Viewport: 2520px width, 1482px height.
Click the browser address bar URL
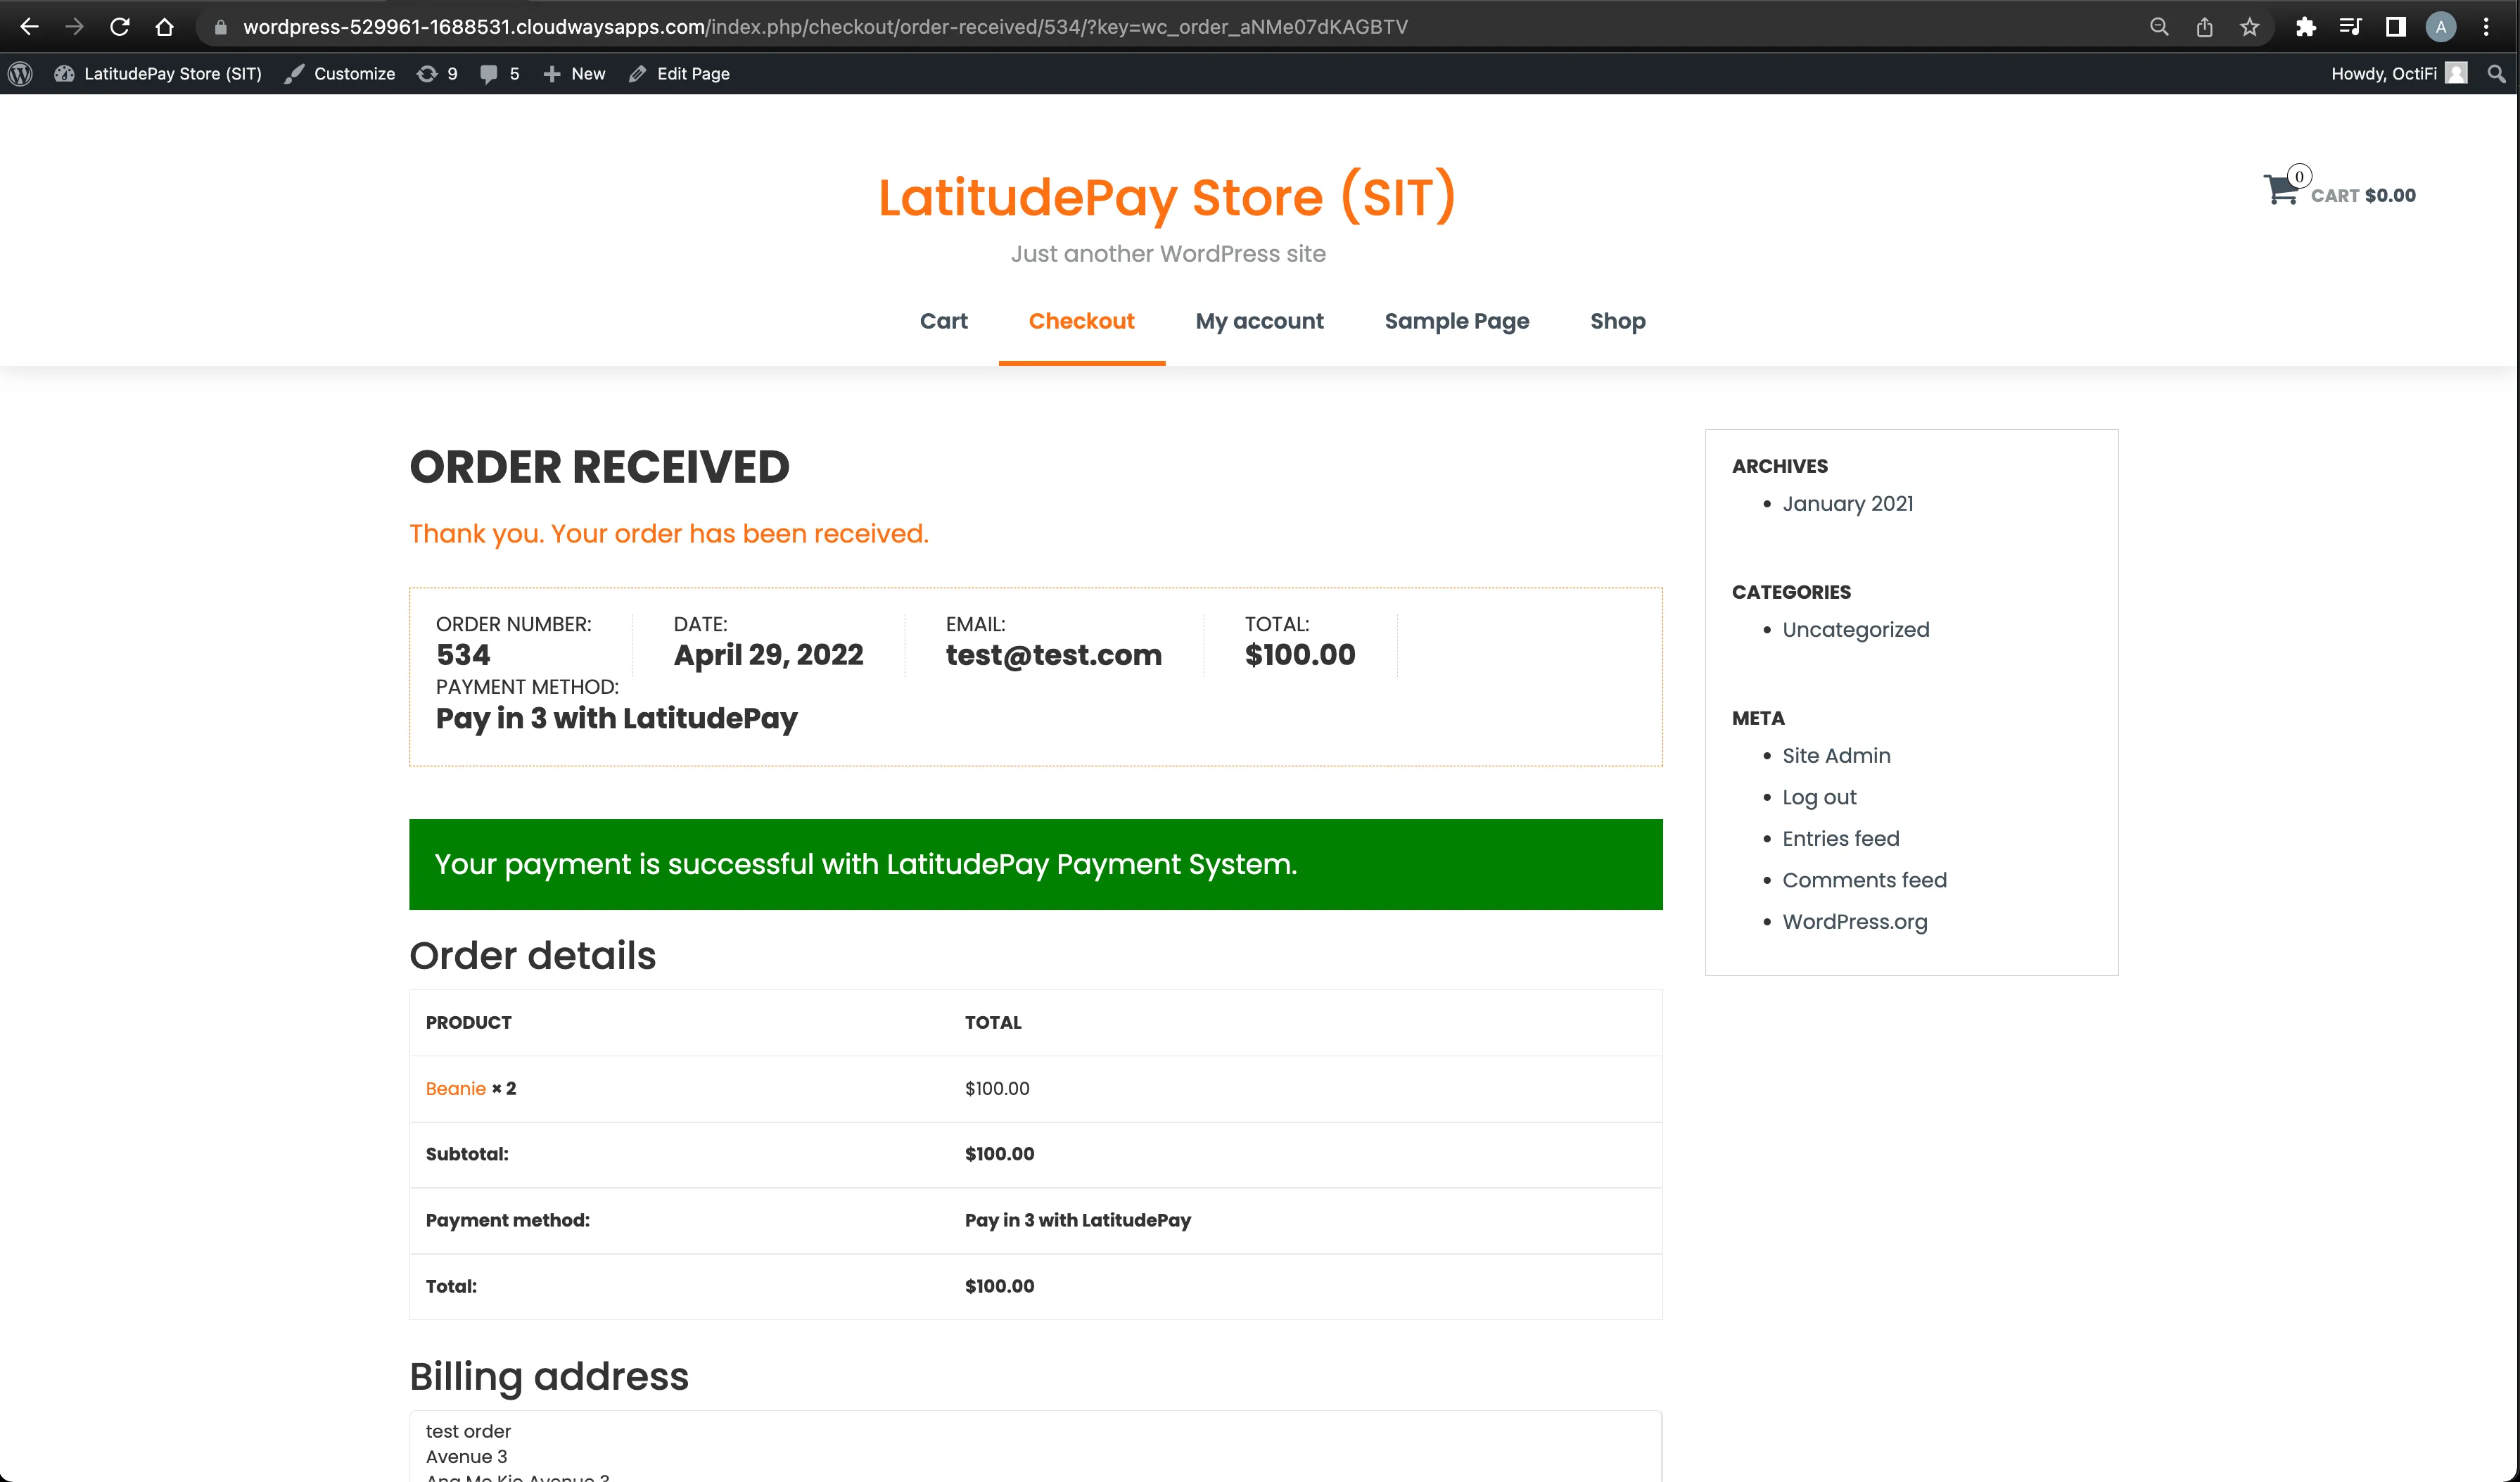pyautogui.click(x=825, y=27)
